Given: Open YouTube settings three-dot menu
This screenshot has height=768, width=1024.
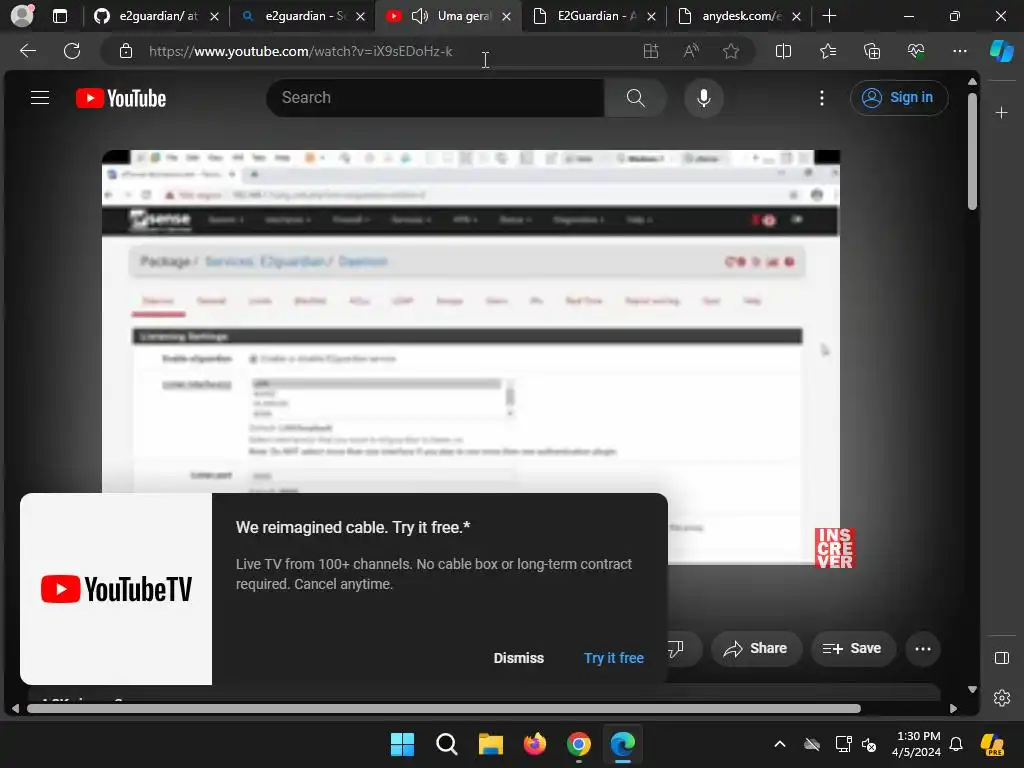Looking at the screenshot, I should (x=822, y=98).
